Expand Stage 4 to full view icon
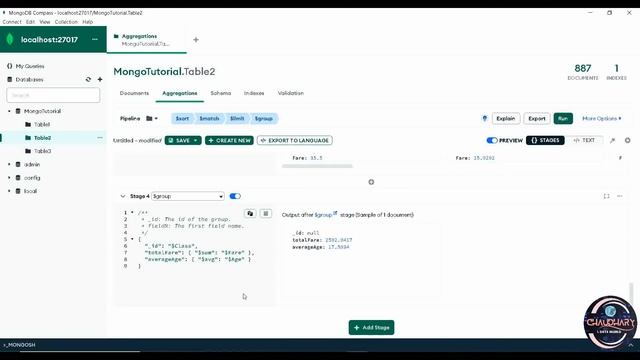The height and width of the screenshot is (360, 640). coord(607,196)
